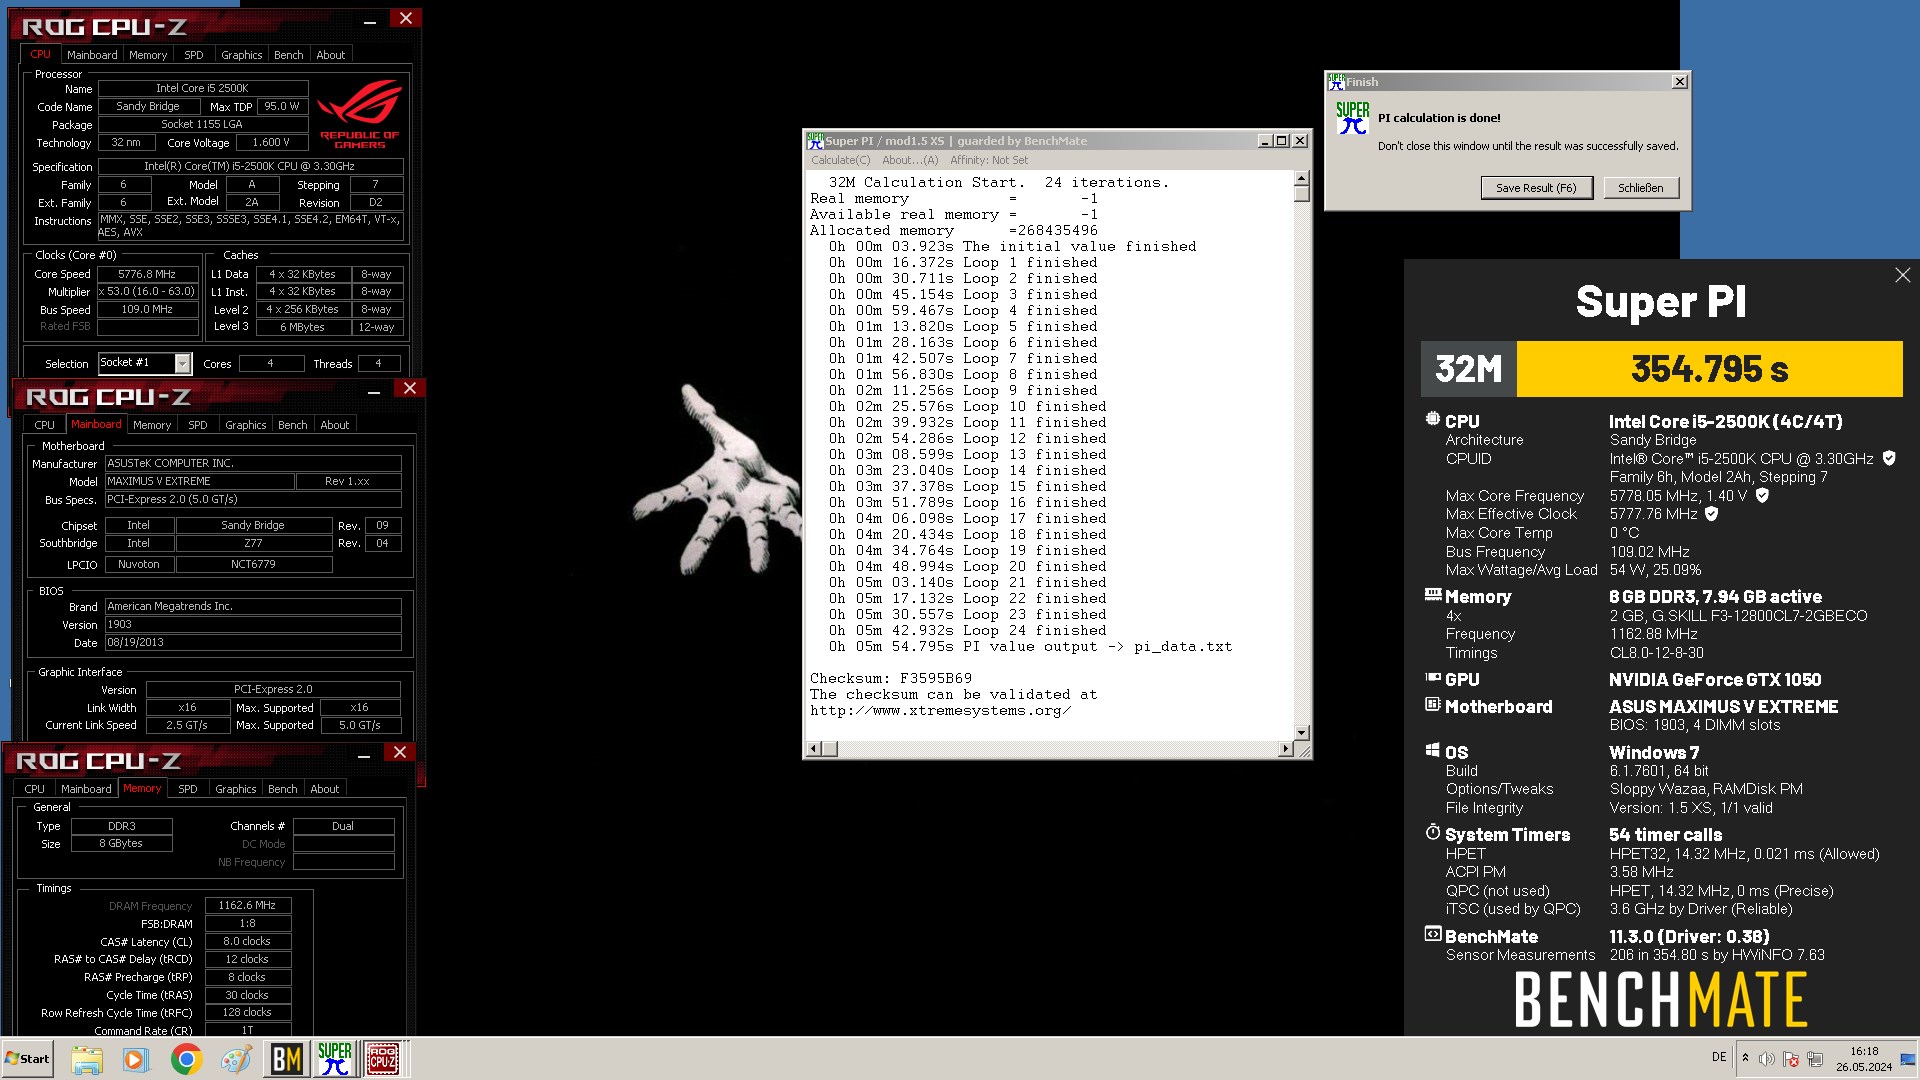The image size is (1920, 1080).
Task: Close the BenchMate Super PI result panel
Action: (1902, 275)
